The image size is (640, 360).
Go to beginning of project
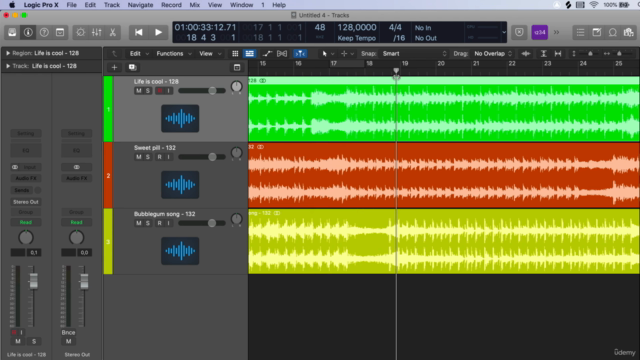click(139, 32)
